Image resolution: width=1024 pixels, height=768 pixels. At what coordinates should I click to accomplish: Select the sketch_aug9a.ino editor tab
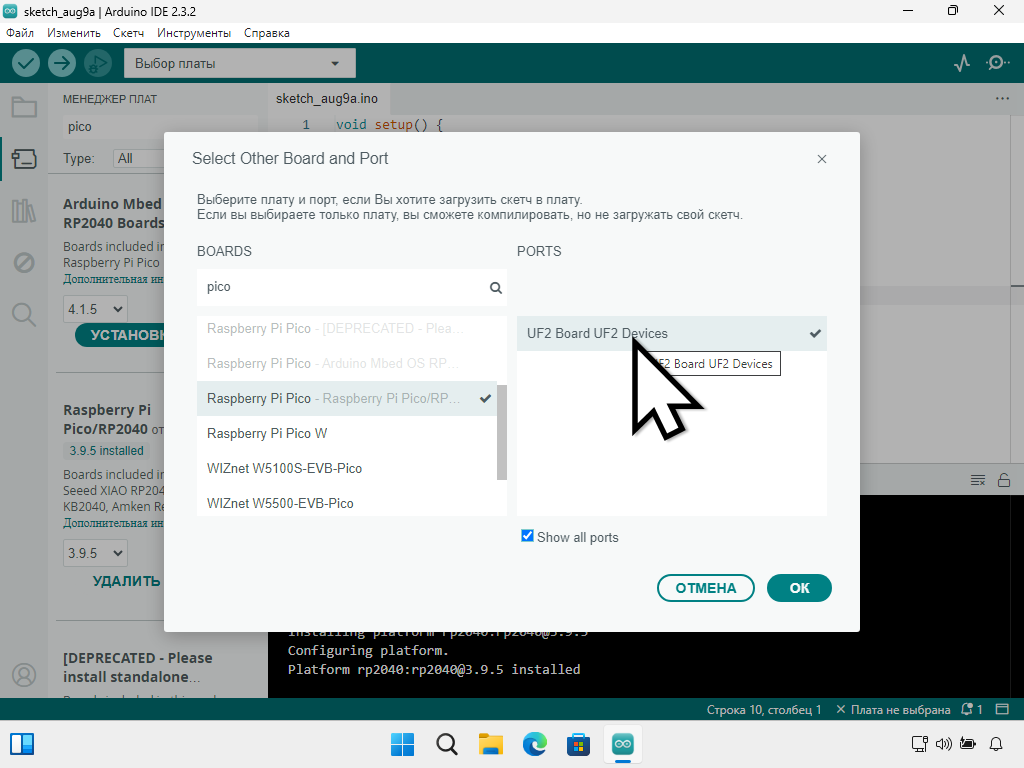tap(327, 99)
